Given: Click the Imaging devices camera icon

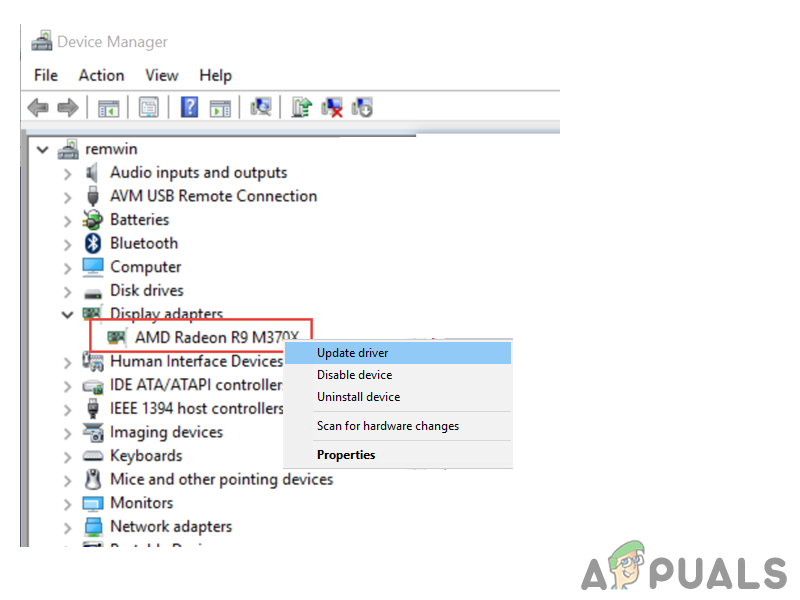Looking at the screenshot, I should coord(93,432).
